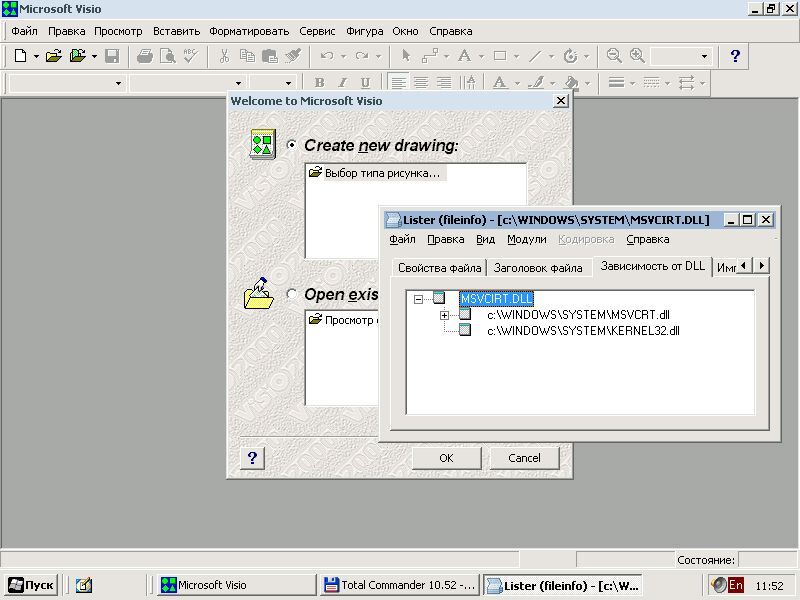Select the Line tool

535,56
